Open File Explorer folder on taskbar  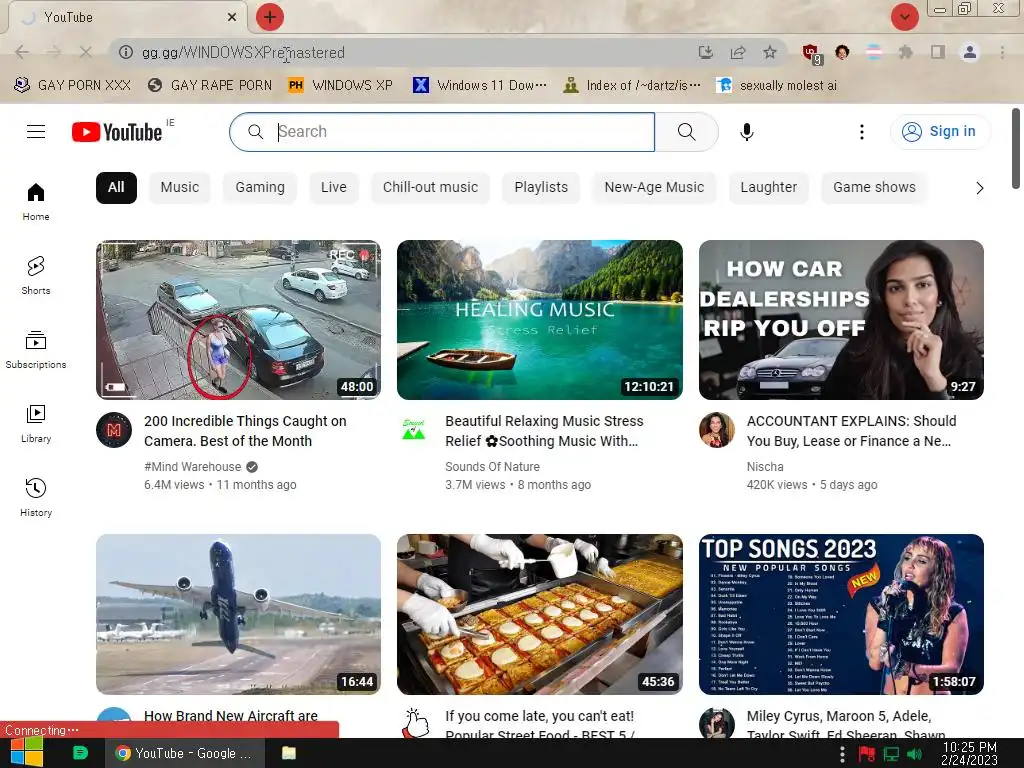click(x=289, y=753)
